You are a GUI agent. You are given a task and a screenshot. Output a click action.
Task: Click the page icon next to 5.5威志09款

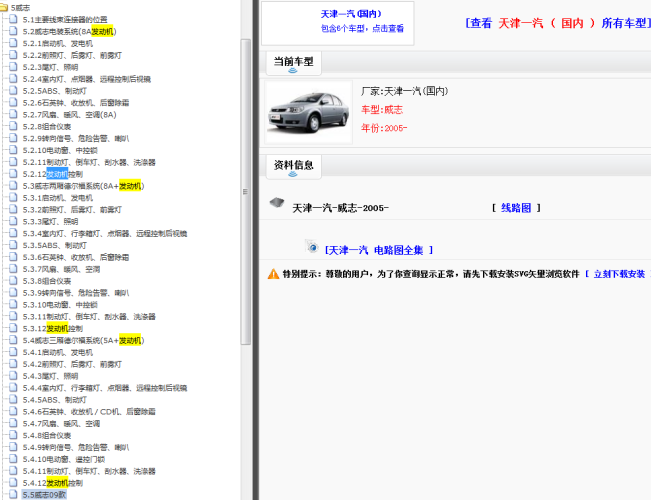(x=13, y=495)
